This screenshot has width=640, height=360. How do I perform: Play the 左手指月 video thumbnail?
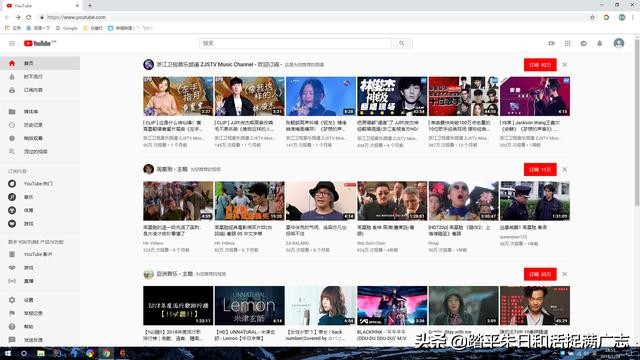tap(178, 96)
